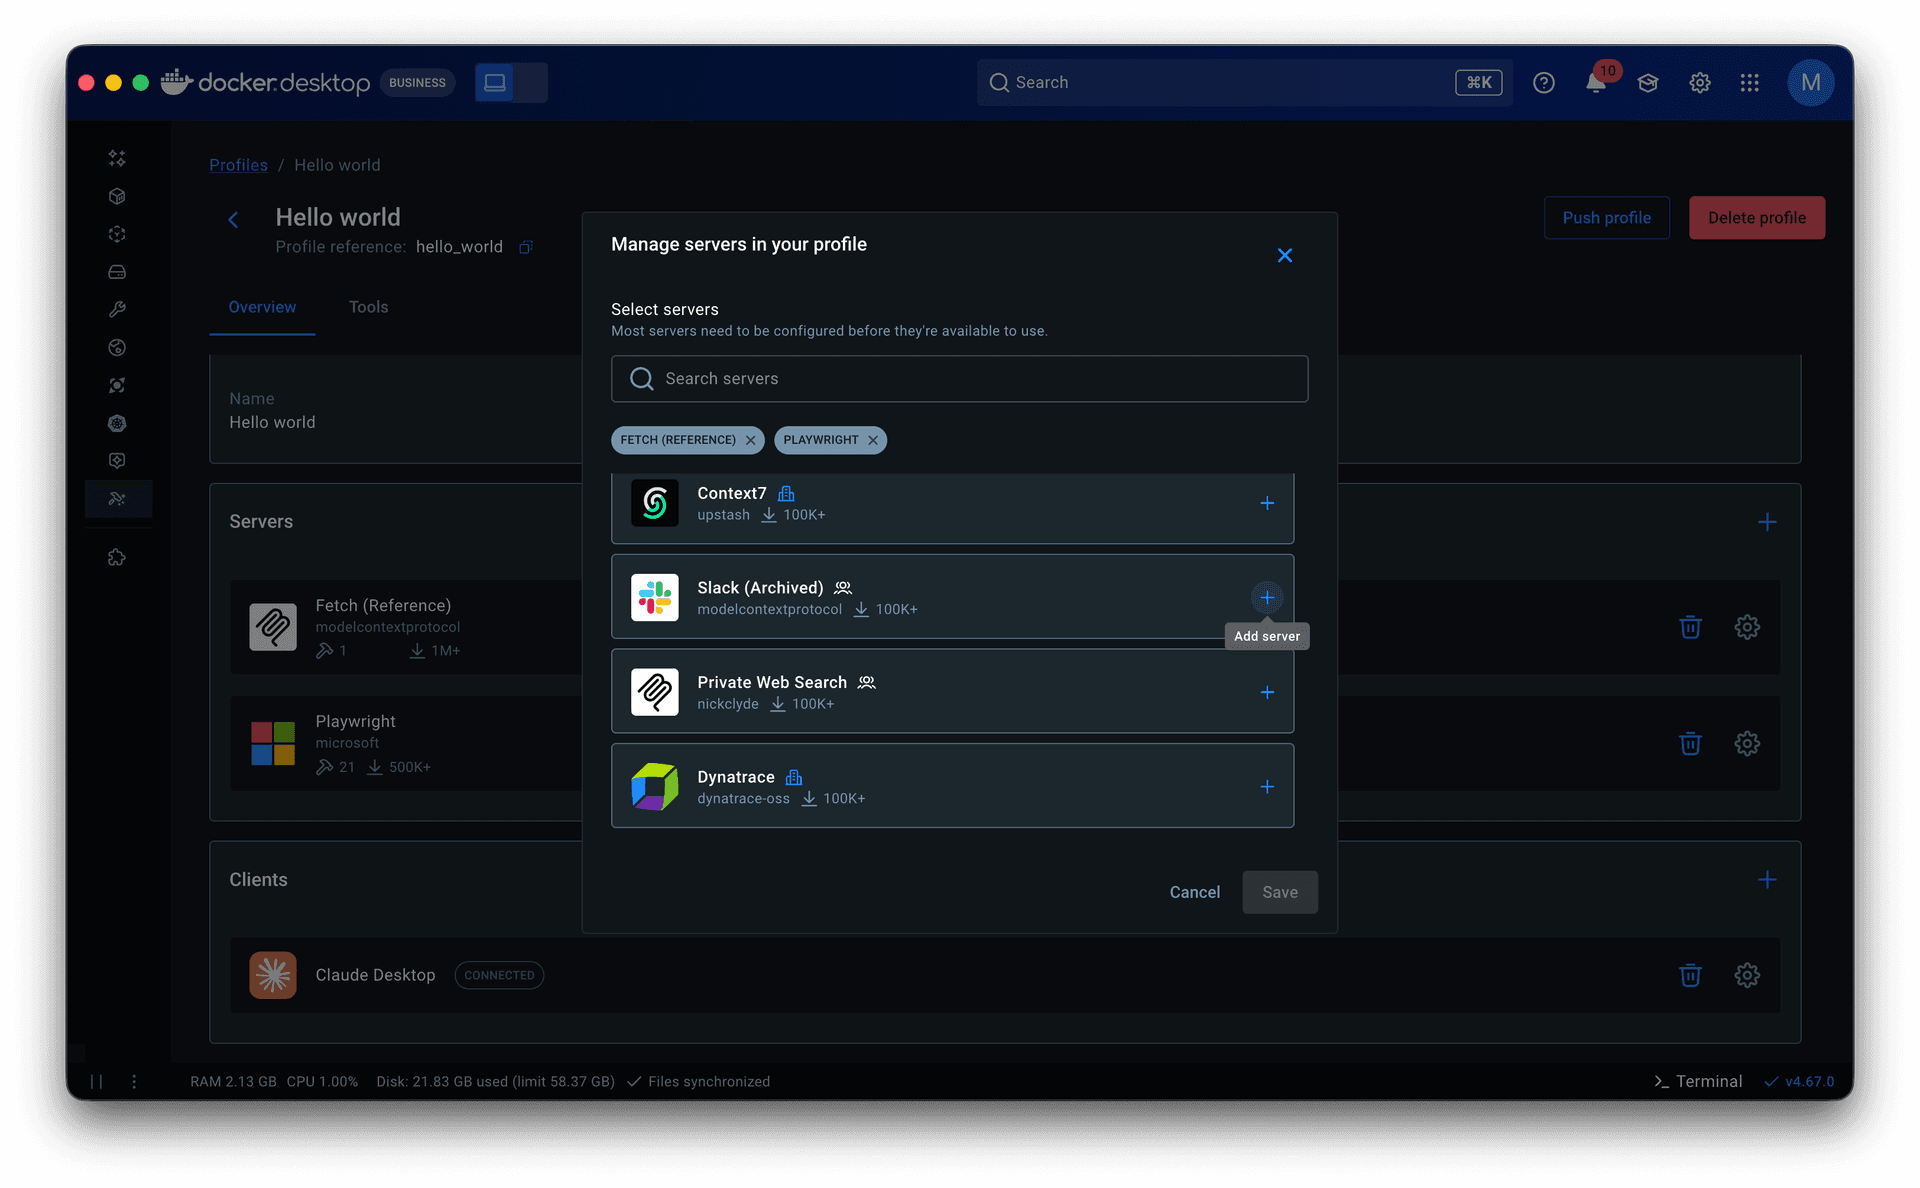Switch to the Tools tab

(x=368, y=307)
